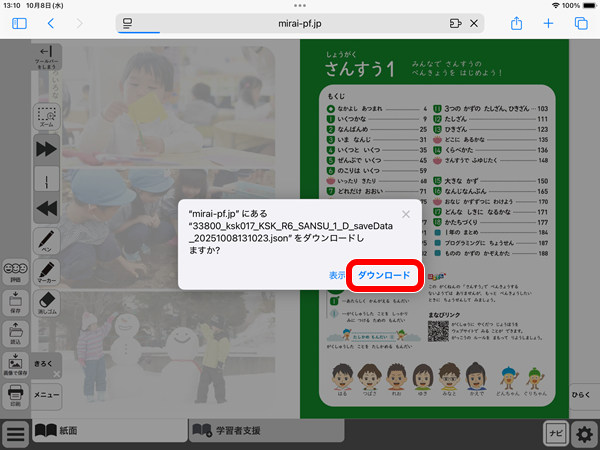The width and height of the screenshot is (600, 450).
Task: Go back with Safari's back arrow
Action: [51, 24]
